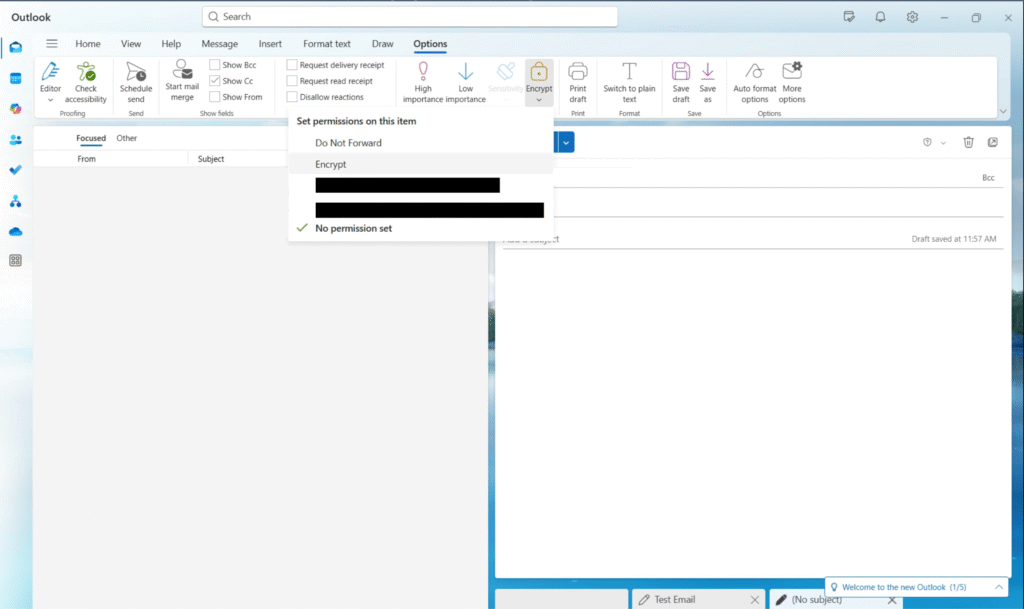
Task: Open Check accessibility tool
Action: point(86,82)
